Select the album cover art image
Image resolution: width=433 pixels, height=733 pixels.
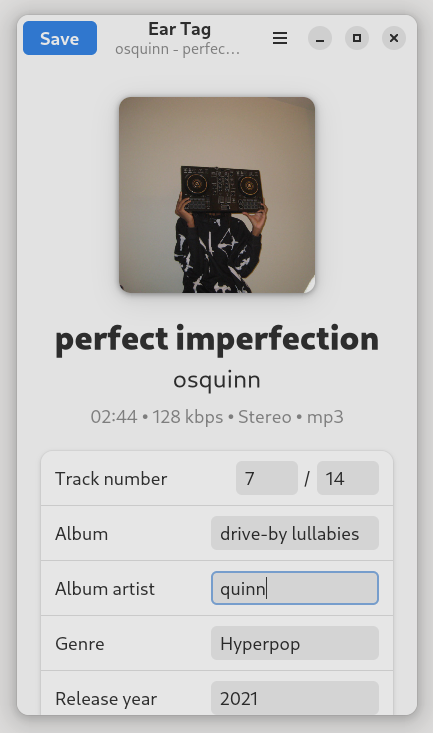(x=217, y=195)
